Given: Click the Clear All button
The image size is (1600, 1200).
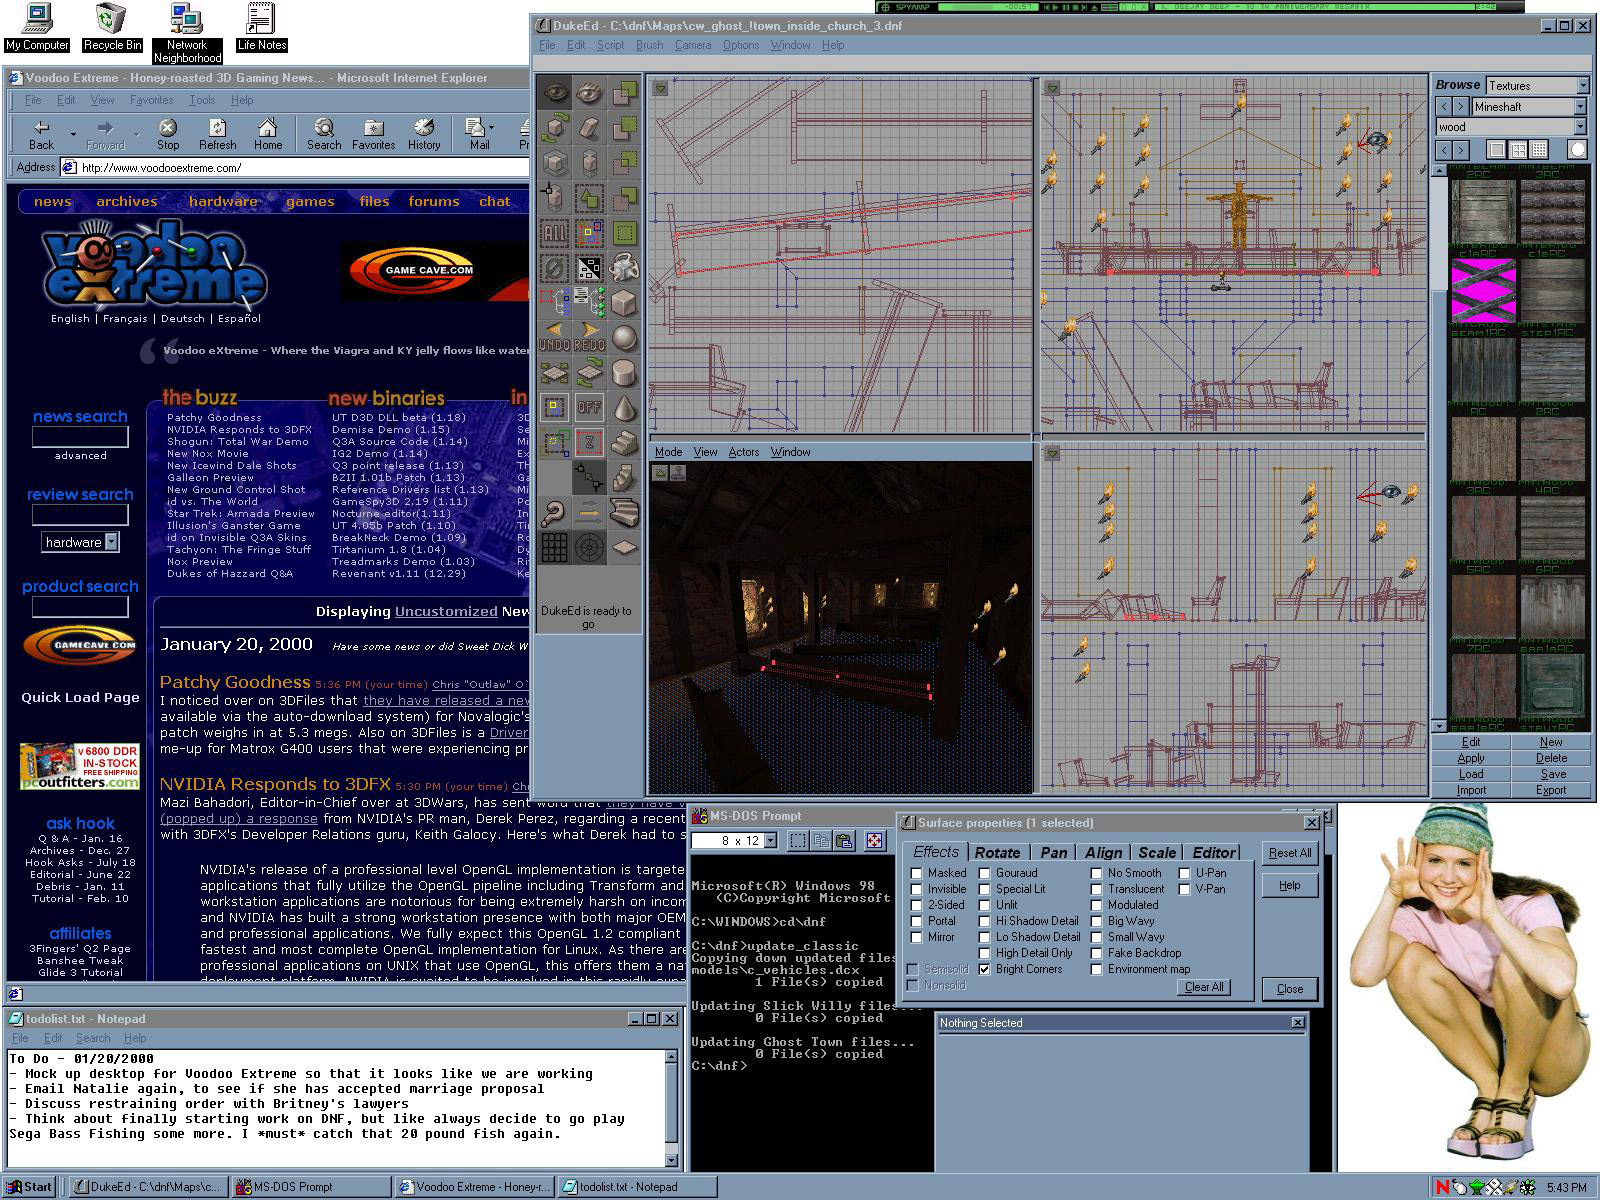Looking at the screenshot, I should [x=1204, y=987].
